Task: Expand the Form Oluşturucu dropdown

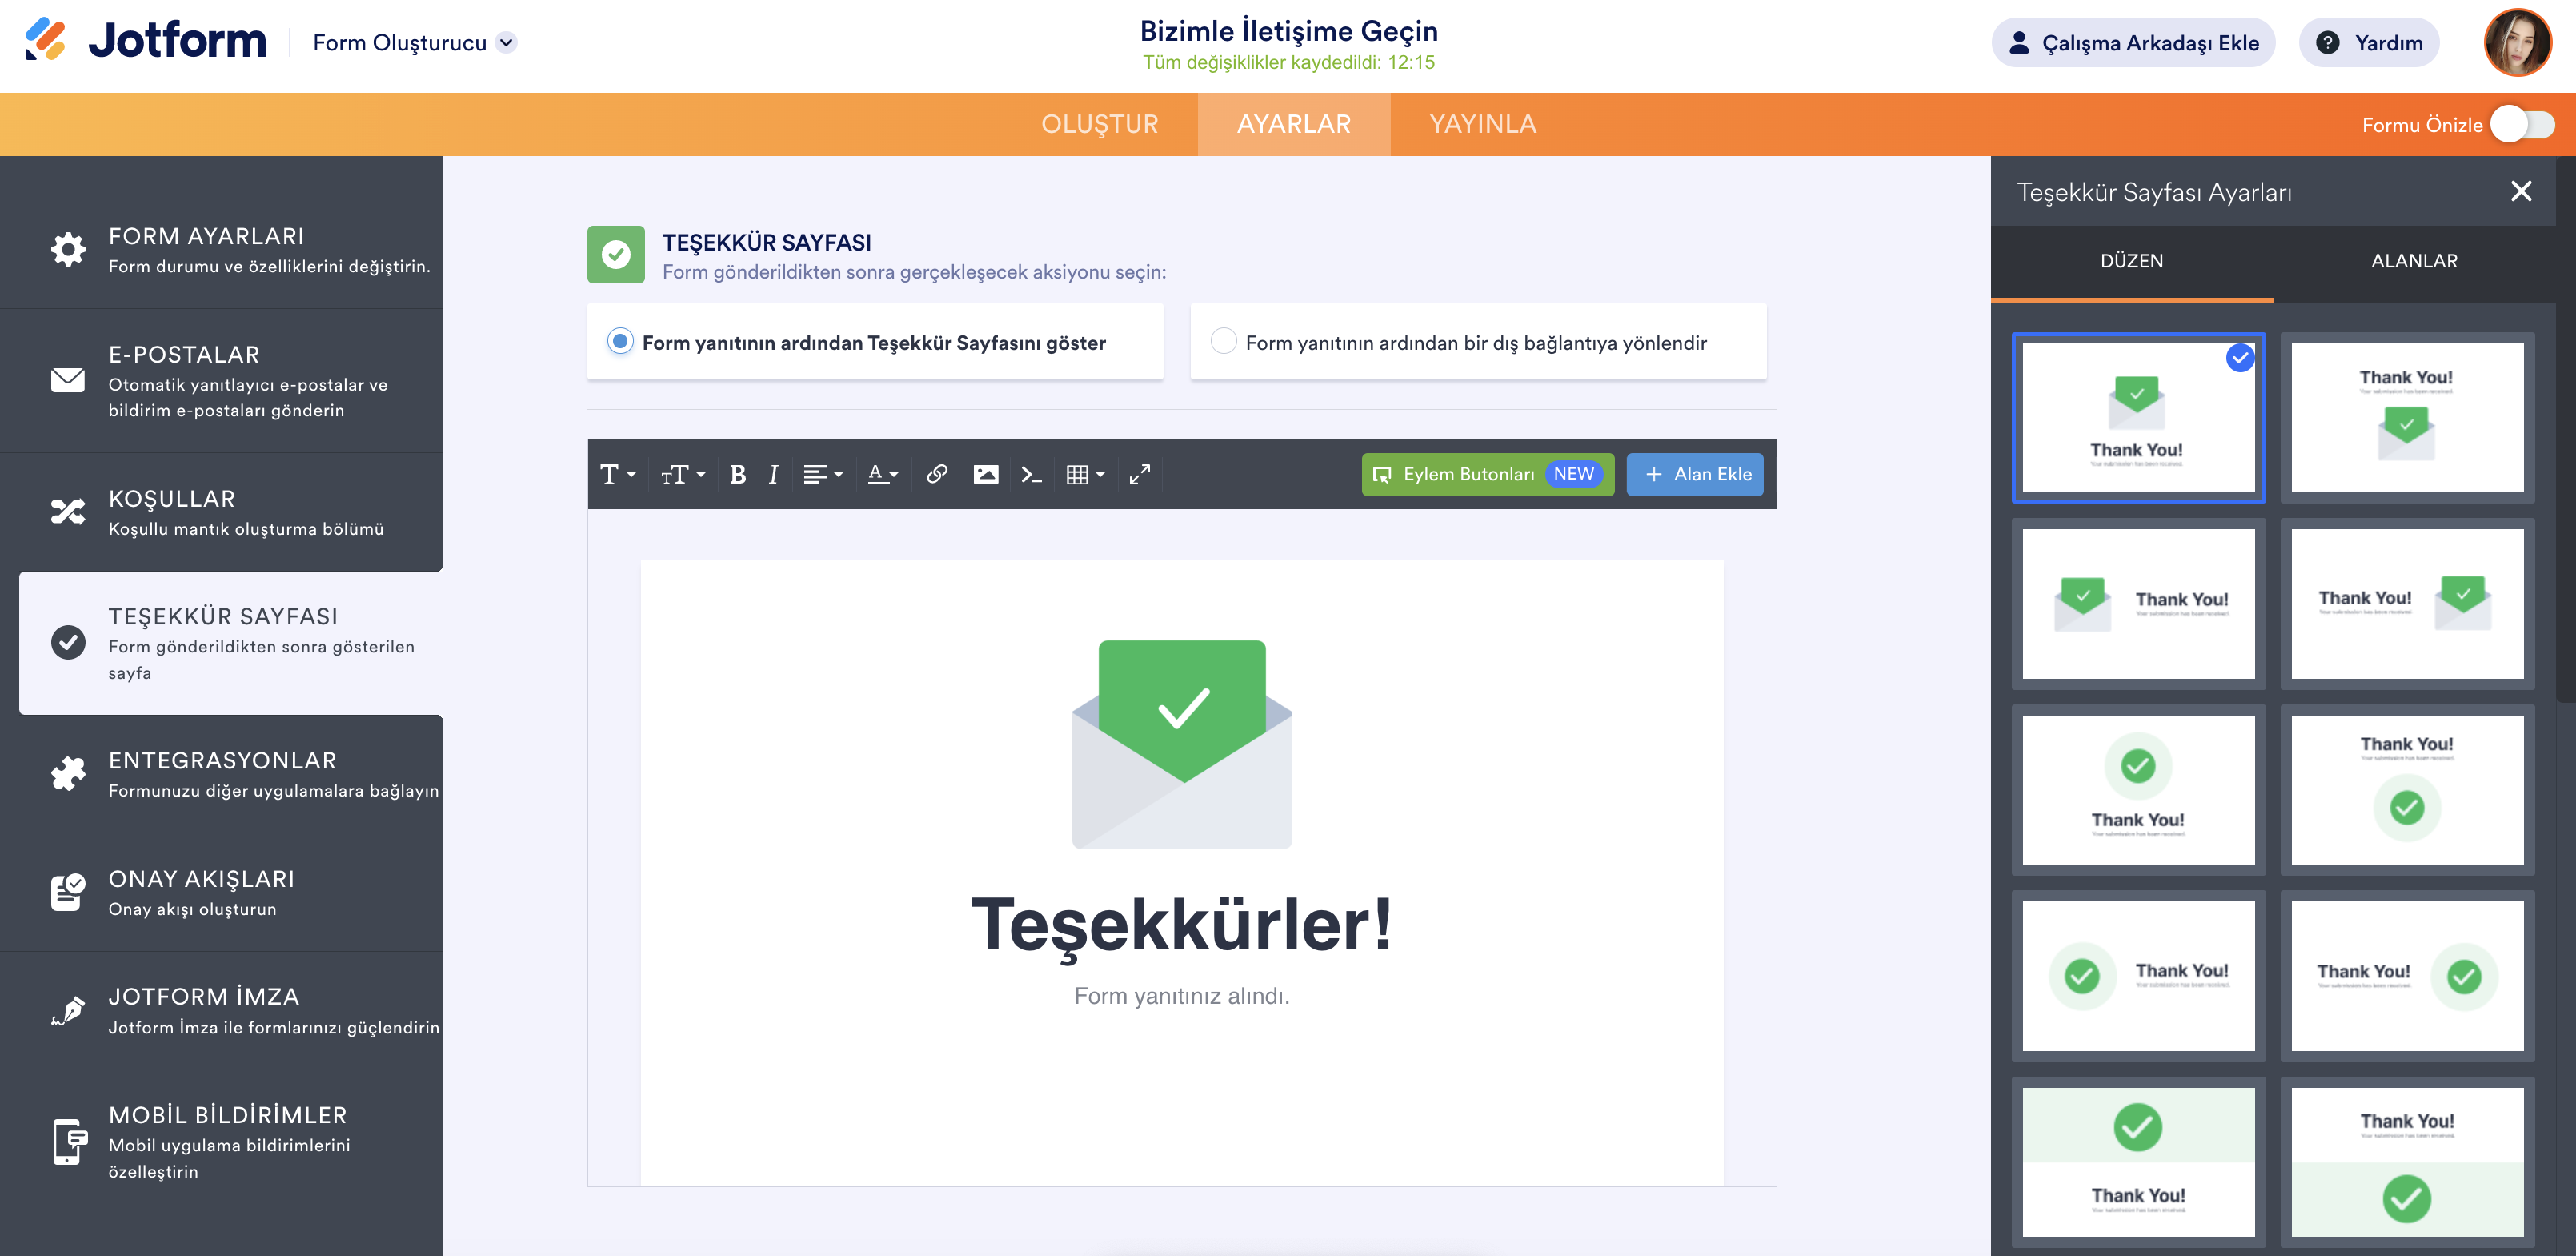Action: coord(507,42)
